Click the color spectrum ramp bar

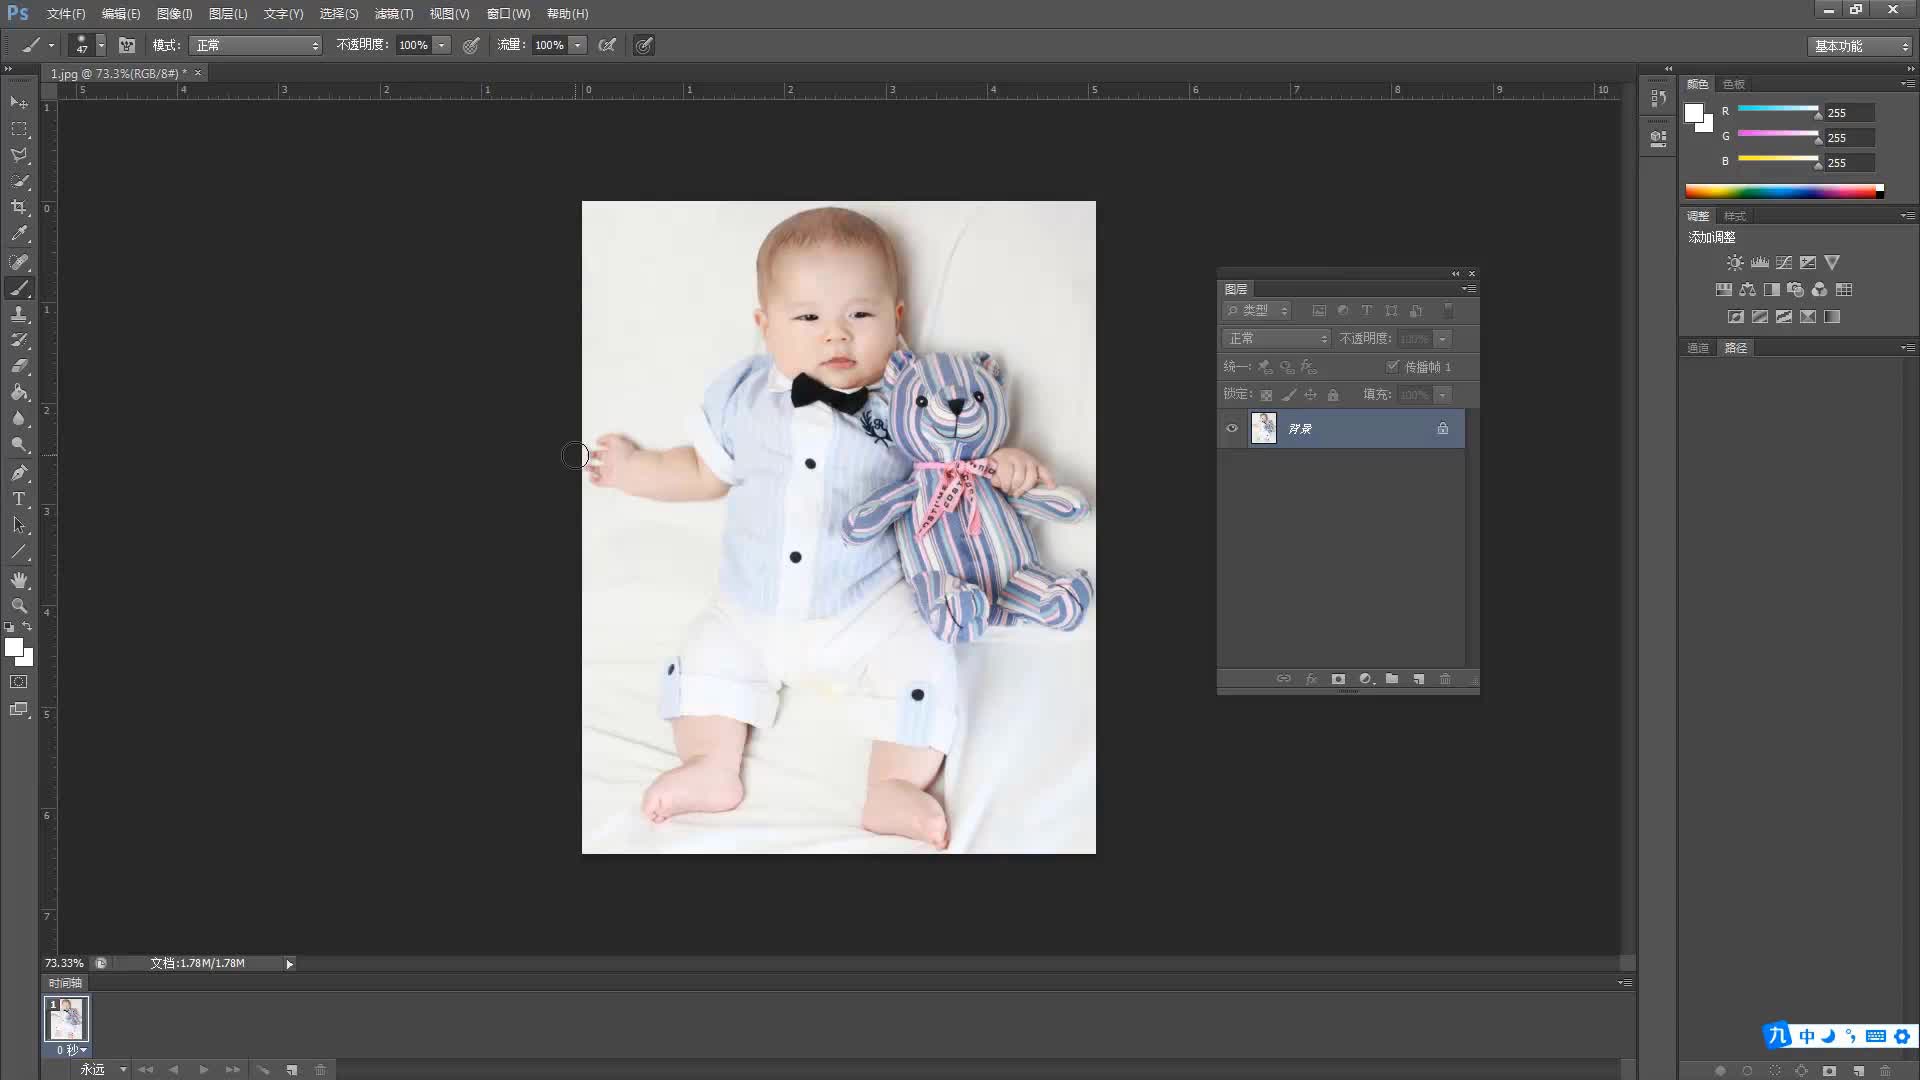[x=1780, y=191]
